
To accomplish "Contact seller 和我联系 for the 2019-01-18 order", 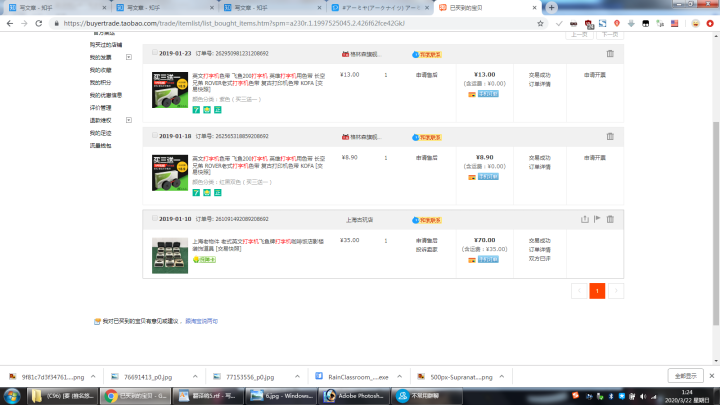I will [x=427, y=137].
